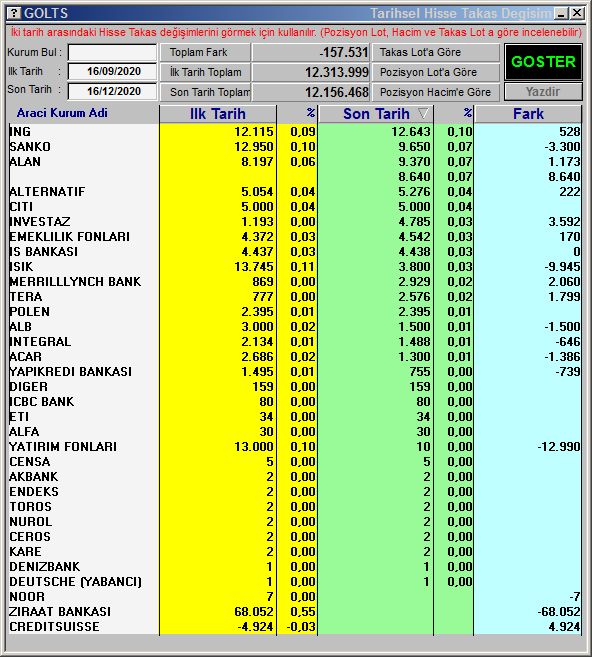Select the DIGER row

click(295, 387)
